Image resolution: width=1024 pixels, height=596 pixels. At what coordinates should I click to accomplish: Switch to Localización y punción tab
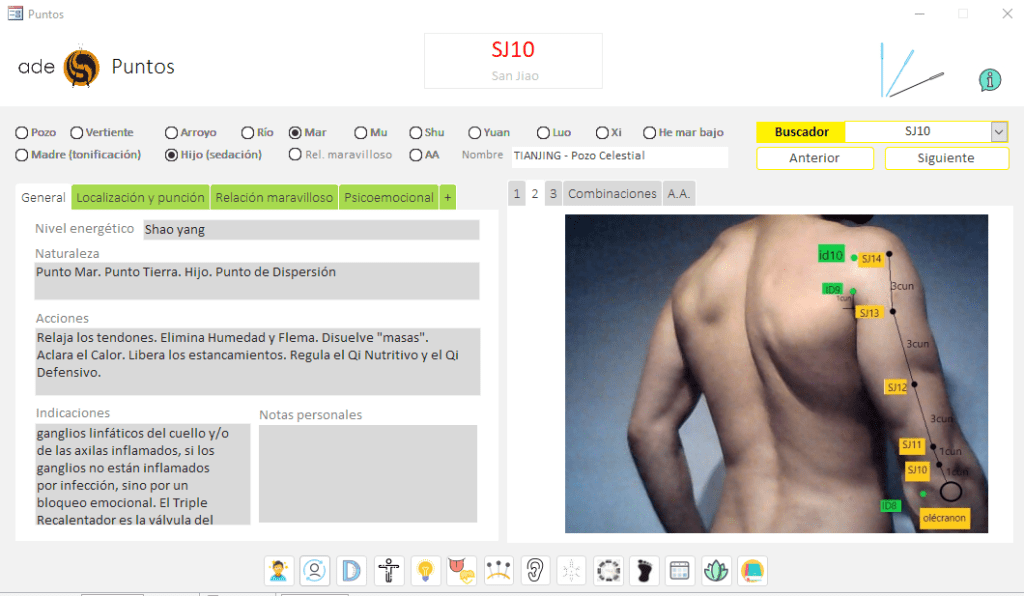140,198
